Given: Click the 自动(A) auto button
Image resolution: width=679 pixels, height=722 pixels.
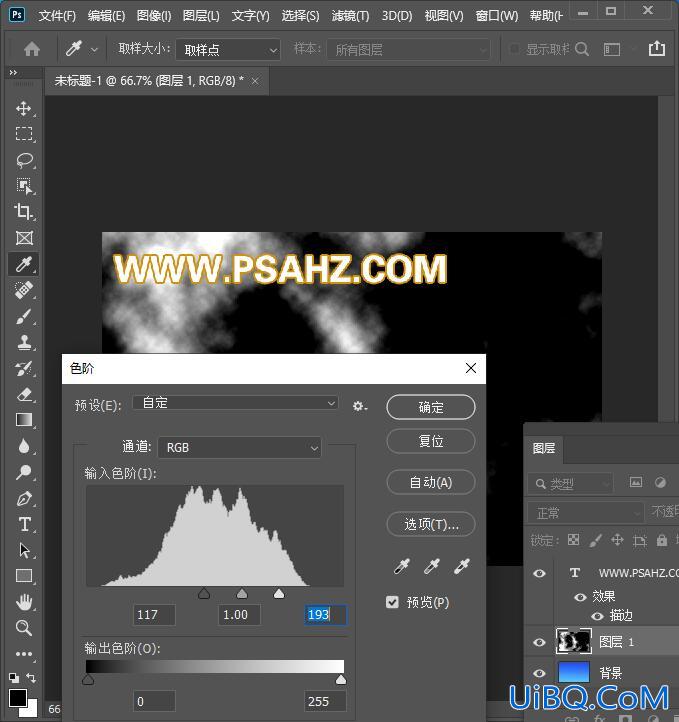Looking at the screenshot, I should coord(431,483).
